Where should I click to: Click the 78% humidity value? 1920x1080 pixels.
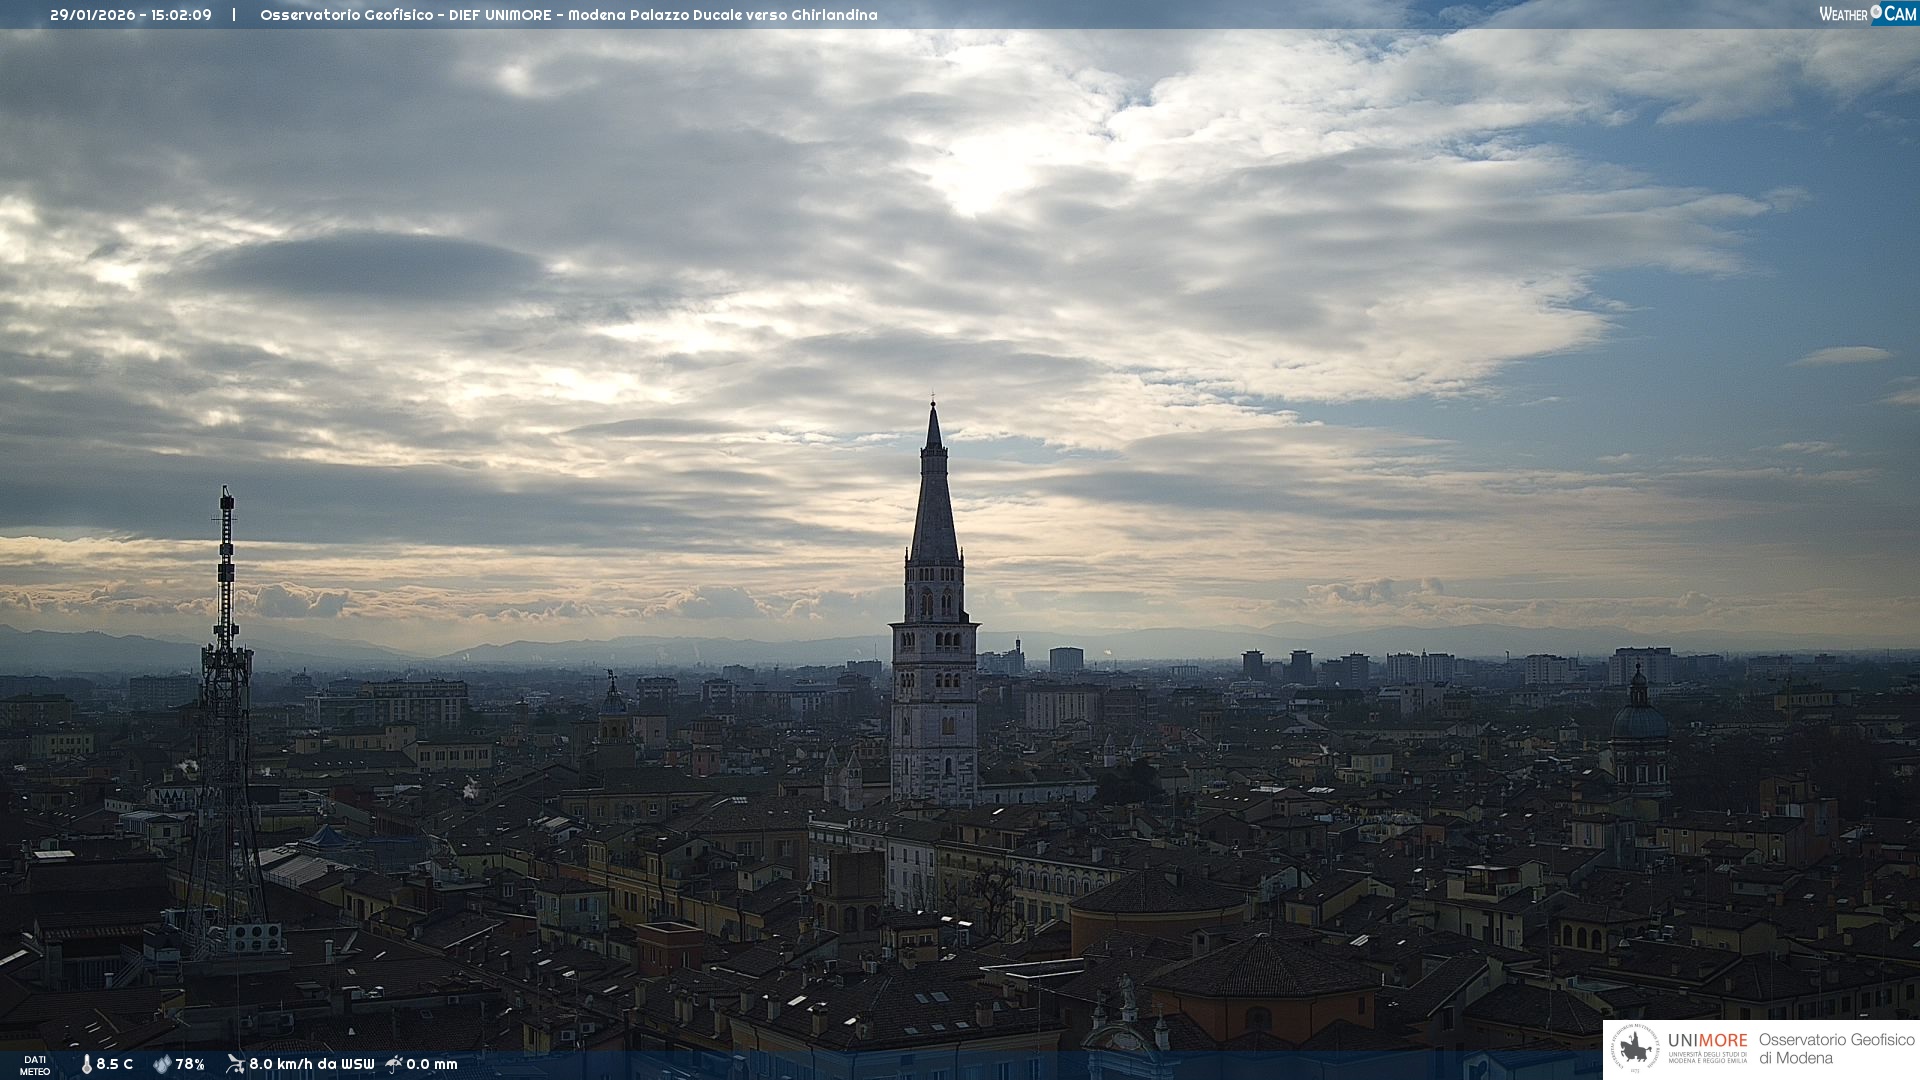(x=190, y=1064)
